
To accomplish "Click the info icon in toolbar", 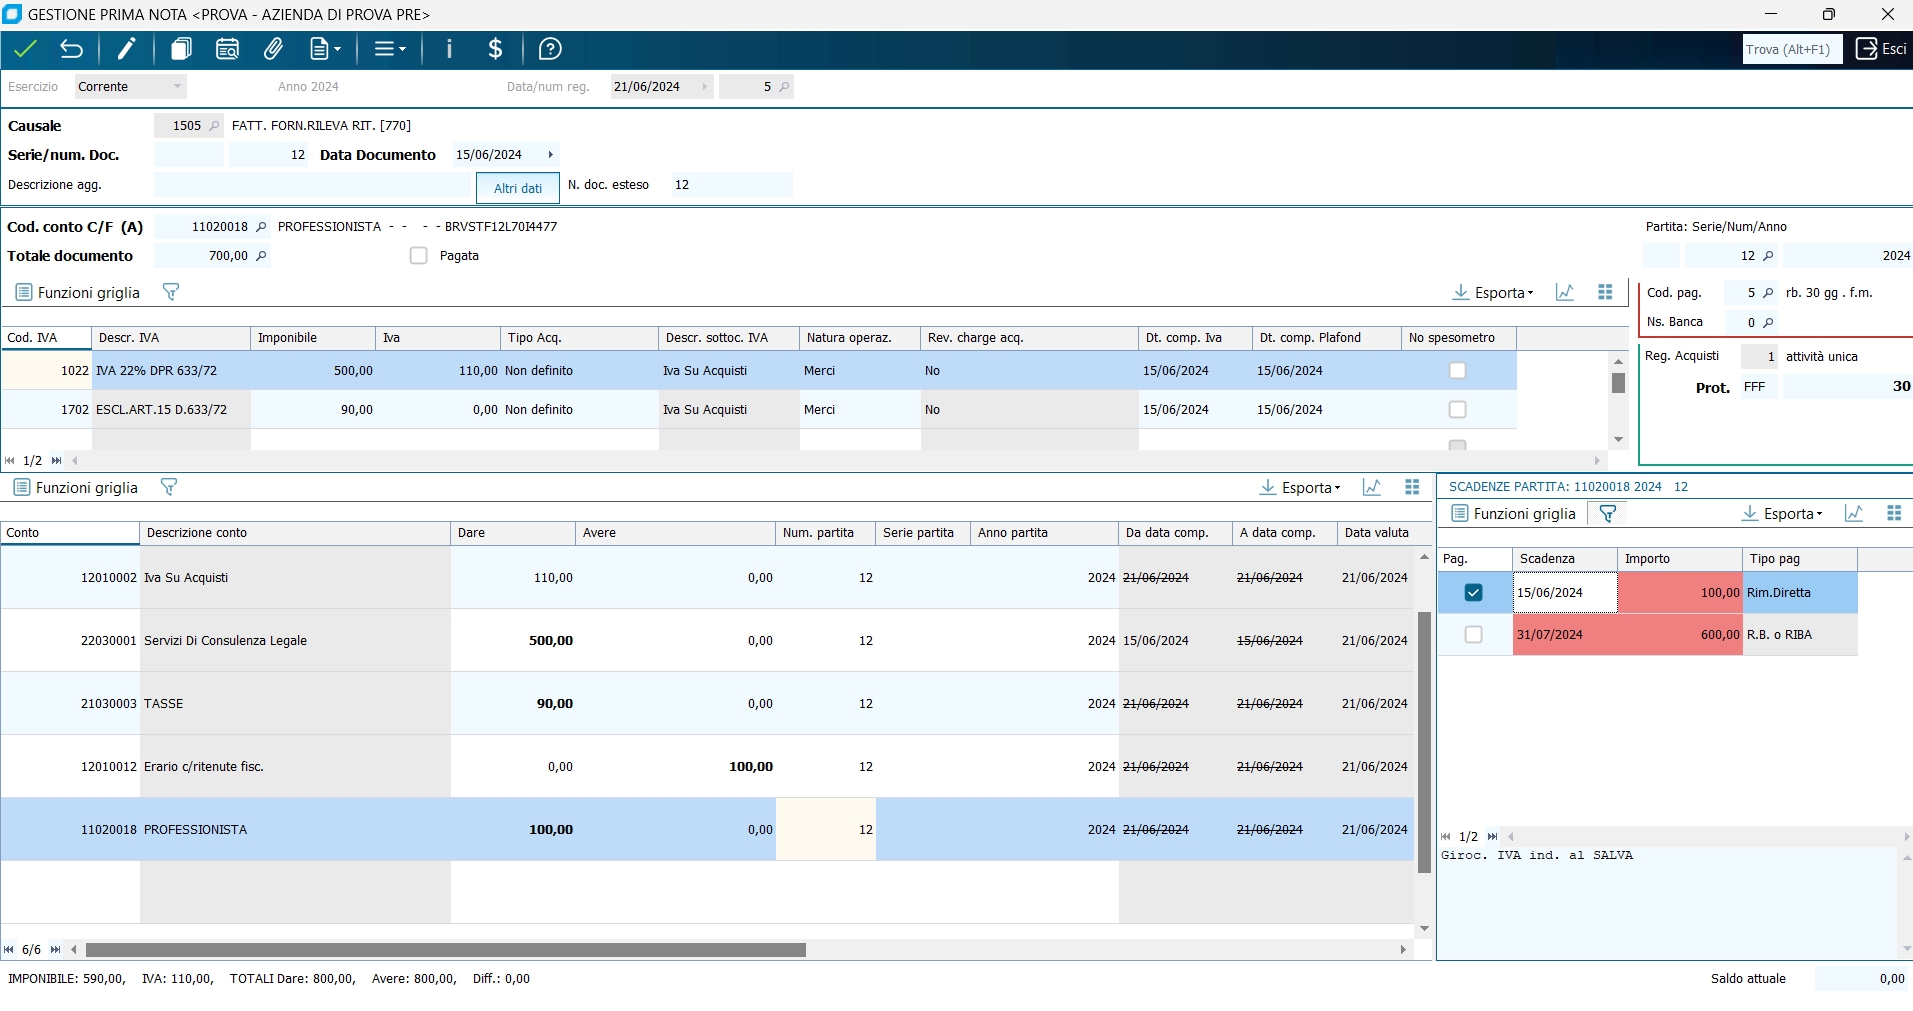I will (449, 49).
